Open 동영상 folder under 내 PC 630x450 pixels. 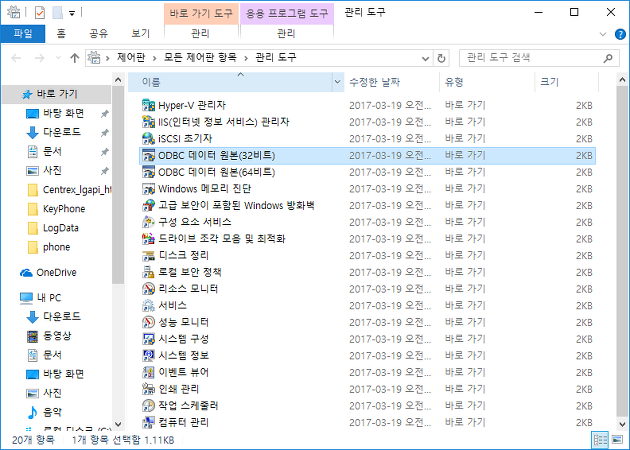click(49, 335)
